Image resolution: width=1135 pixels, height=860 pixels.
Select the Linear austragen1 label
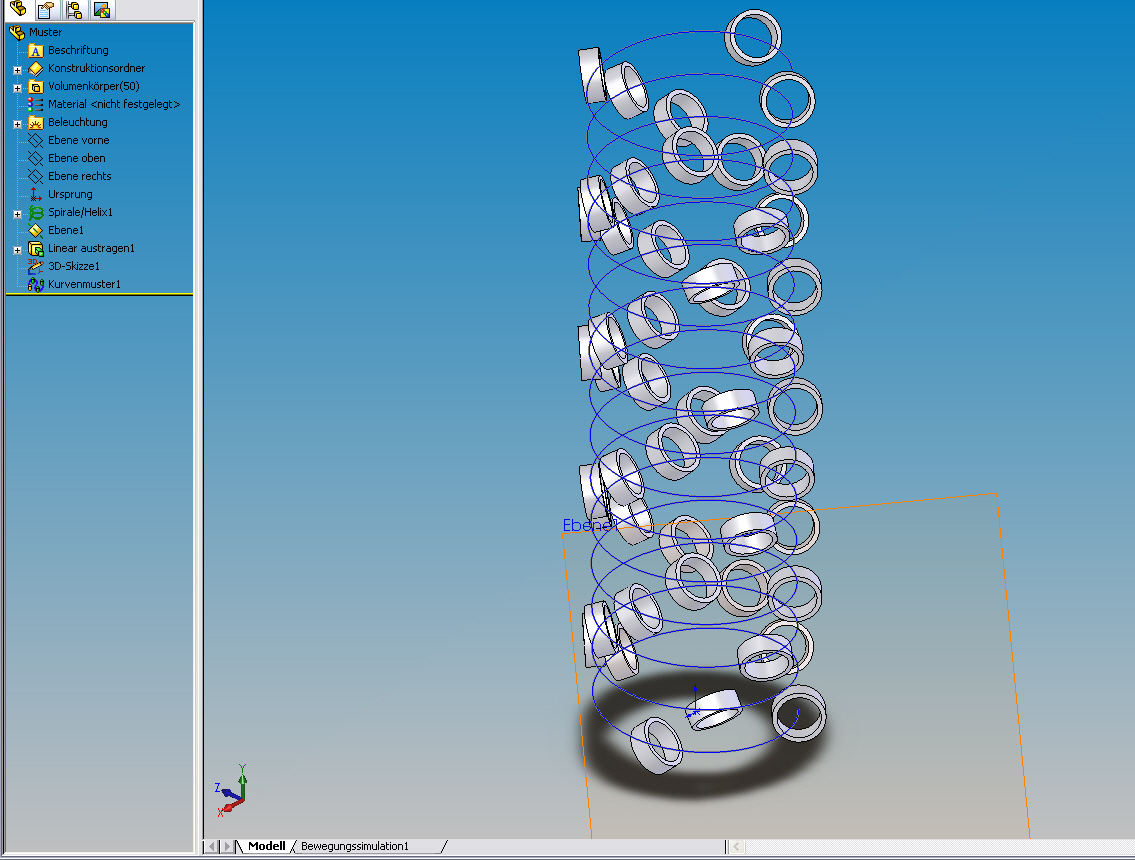(x=91, y=248)
